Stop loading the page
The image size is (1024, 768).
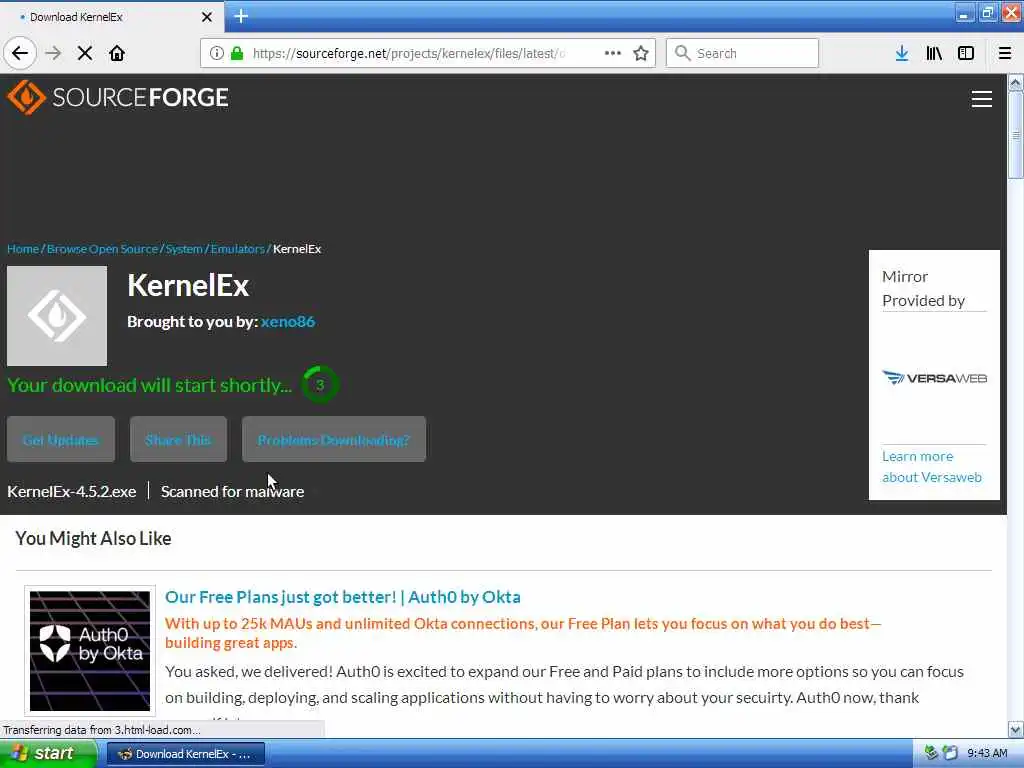[85, 53]
